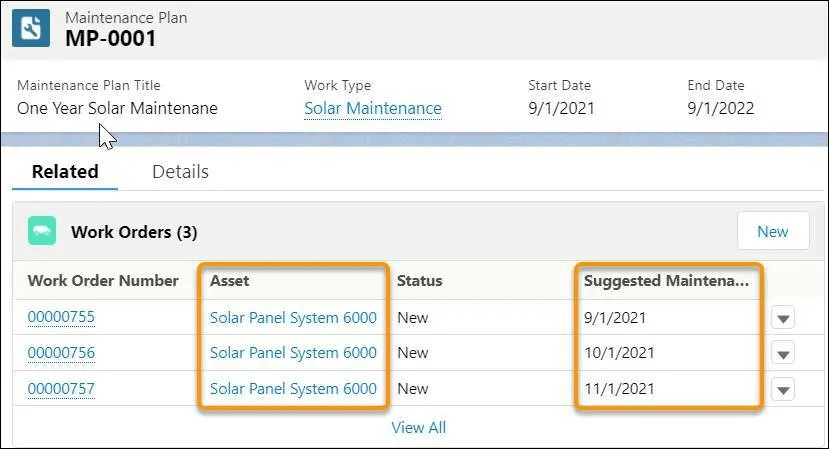Click the Maintenance Plan record icon
Screen dimensions: 829x449
click(31, 29)
